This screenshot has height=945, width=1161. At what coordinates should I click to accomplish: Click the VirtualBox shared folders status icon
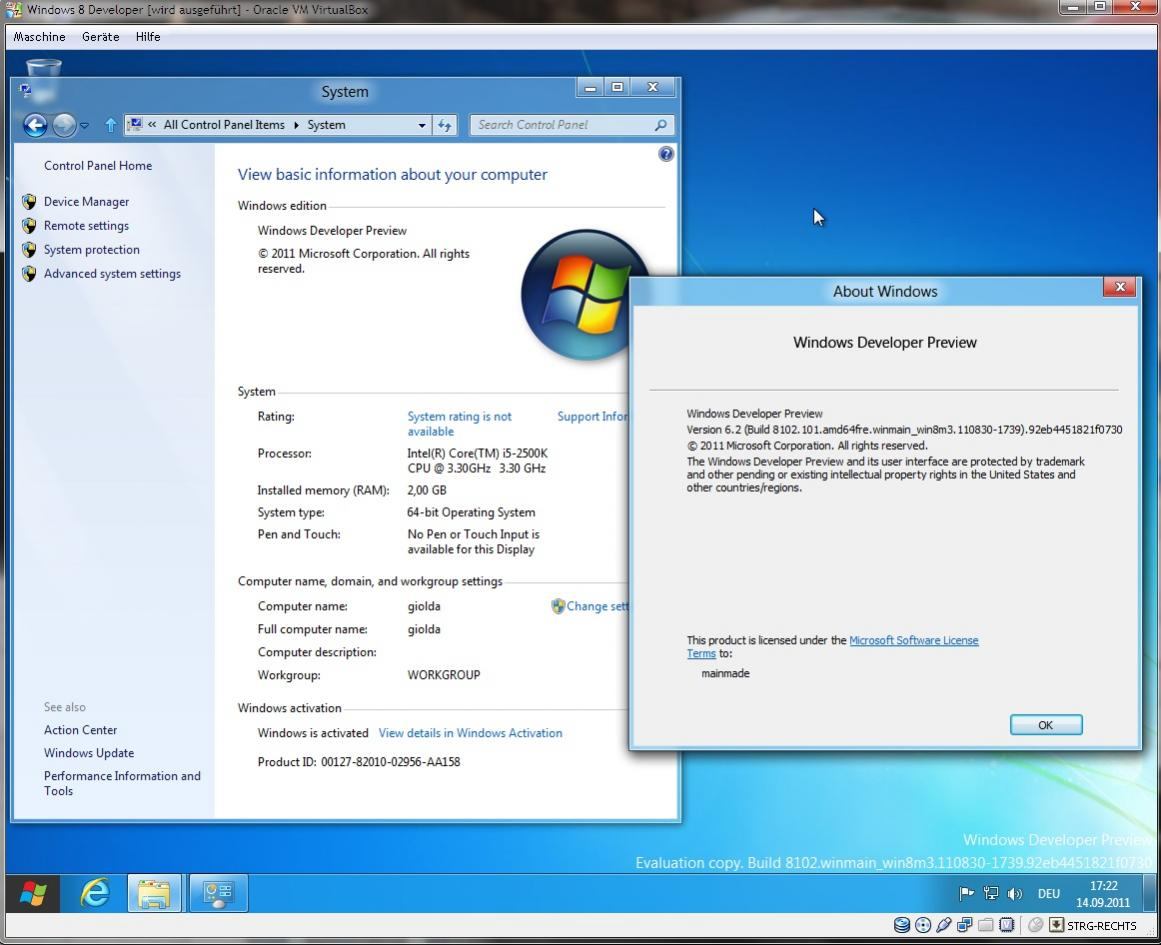coord(986,925)
